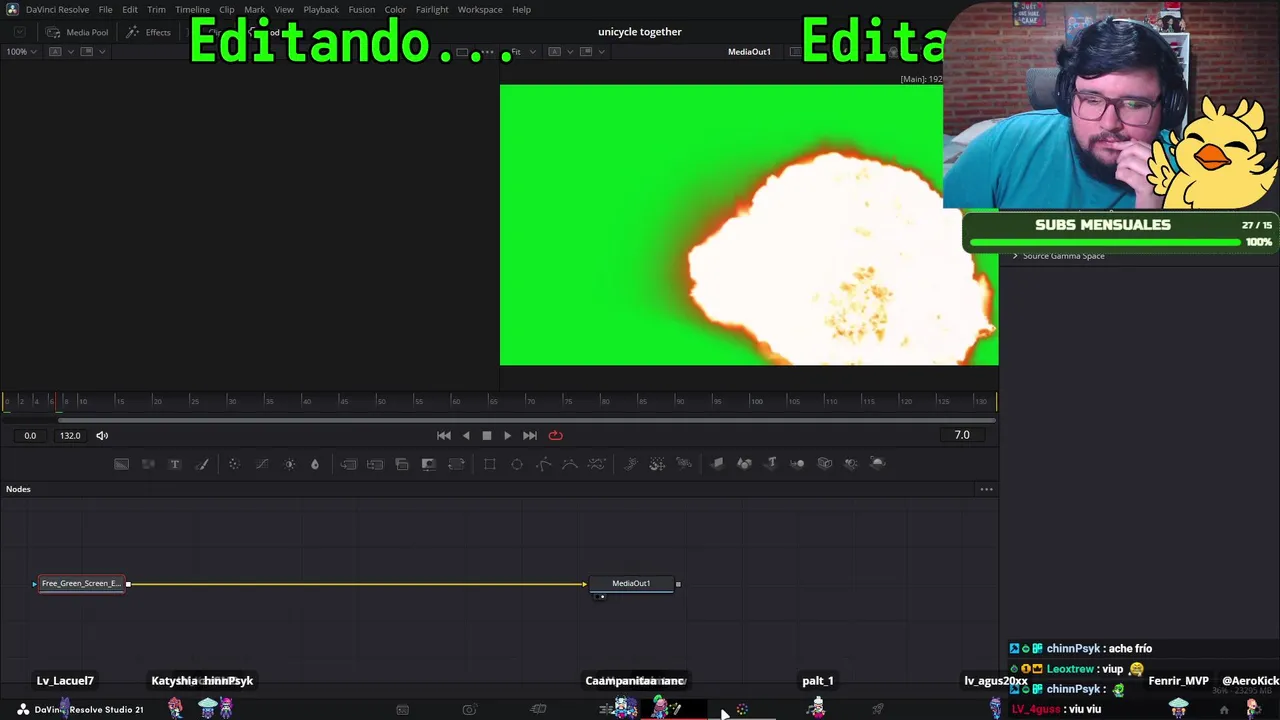Image resolution: width=1280 pixels, height=720 pixels.
Task: Add a BSpline mask node
Action: (x=570, y=463)
